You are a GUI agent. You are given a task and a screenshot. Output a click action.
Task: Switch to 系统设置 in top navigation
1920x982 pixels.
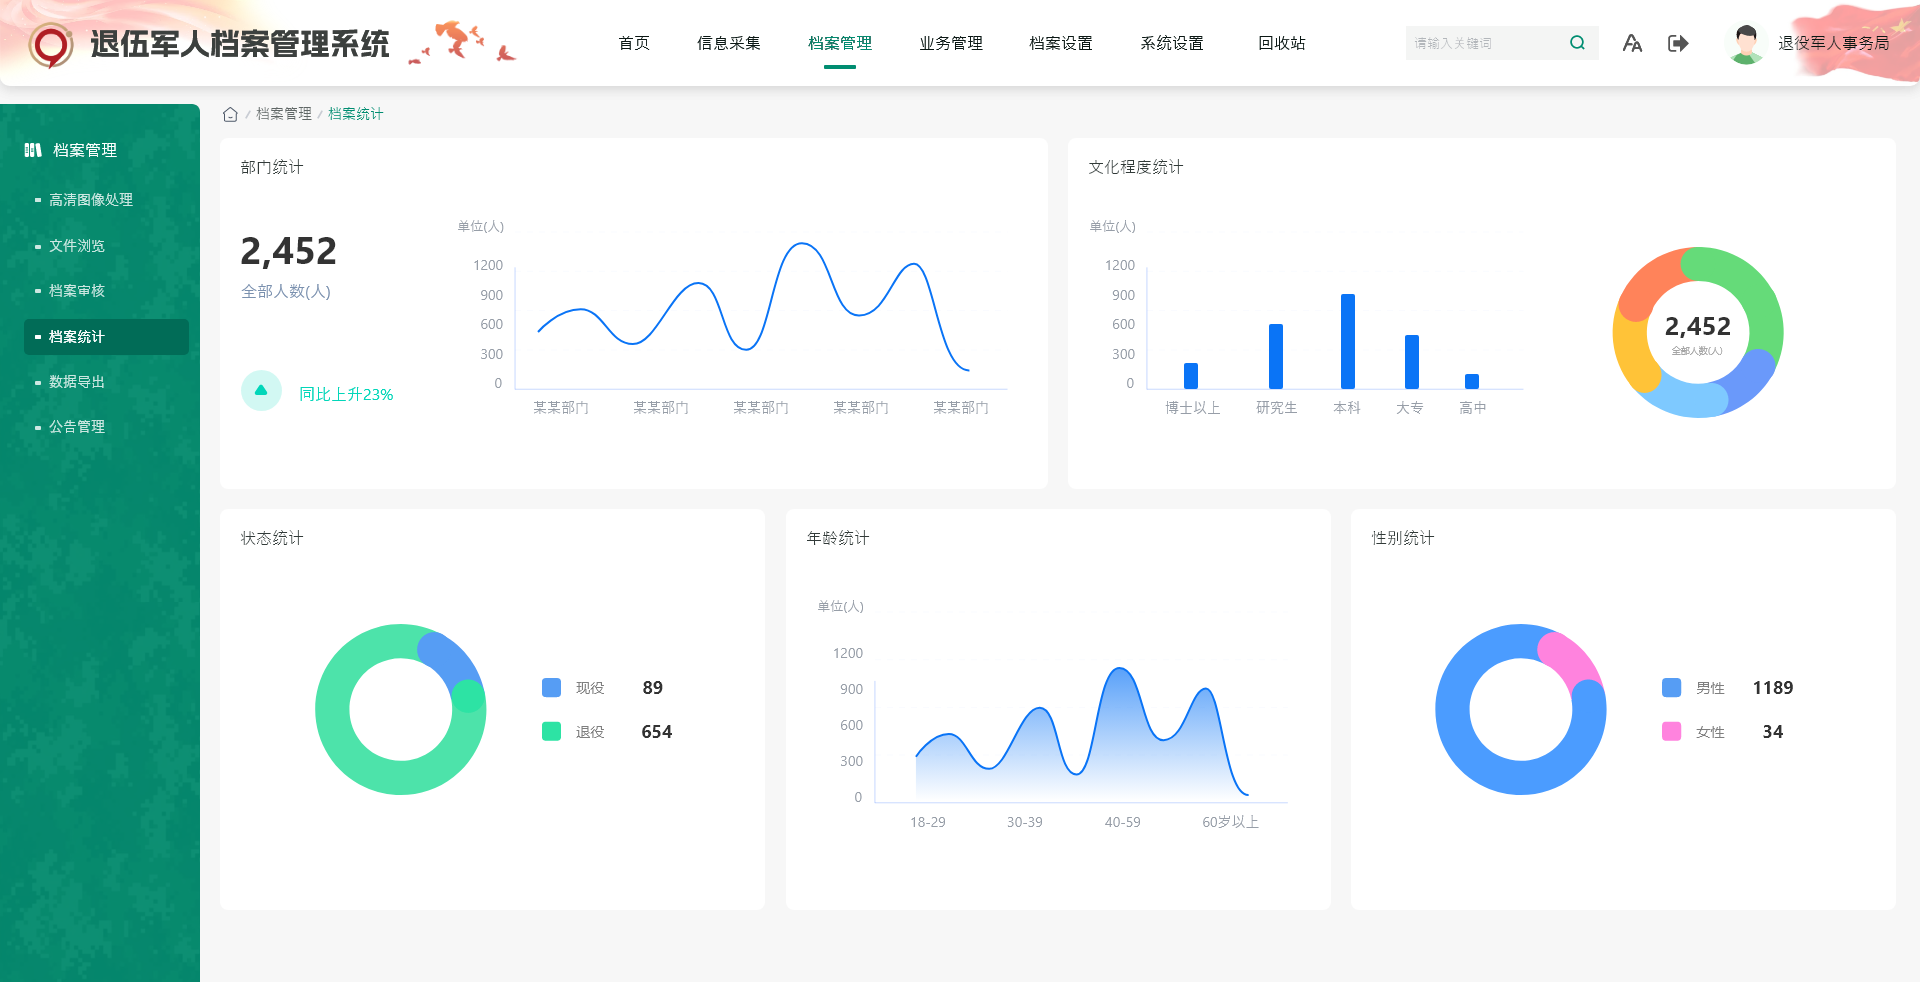[1171, 43]
